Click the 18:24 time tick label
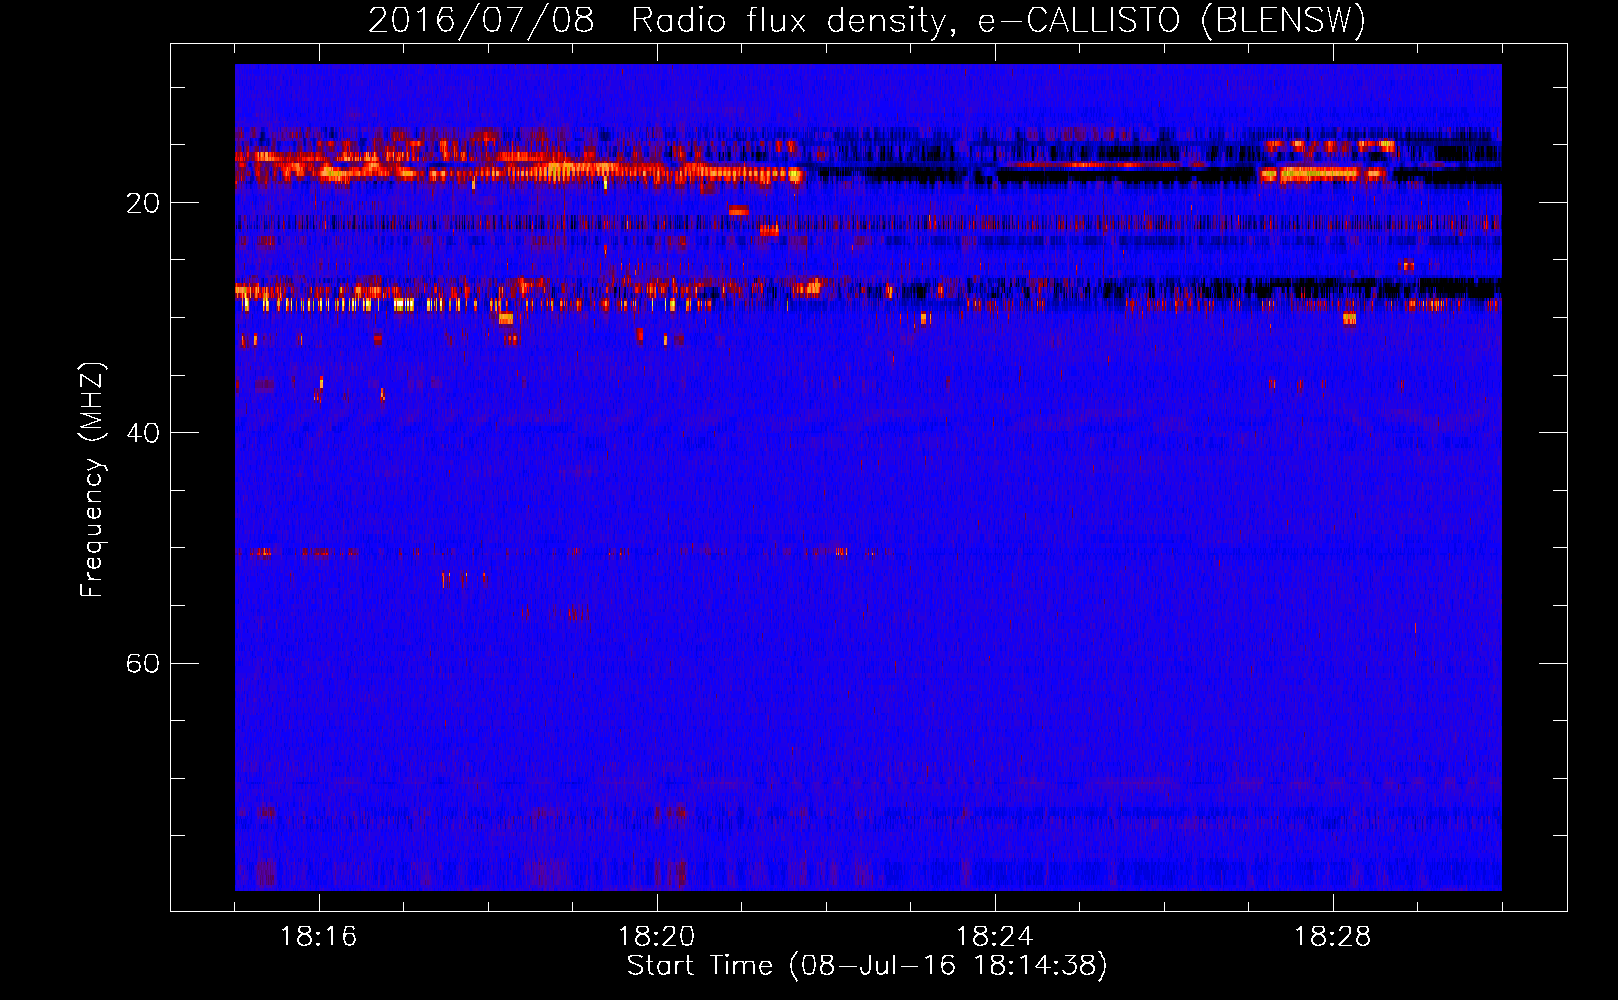This screenshot has width=1618, height=1000. [994, 937]
